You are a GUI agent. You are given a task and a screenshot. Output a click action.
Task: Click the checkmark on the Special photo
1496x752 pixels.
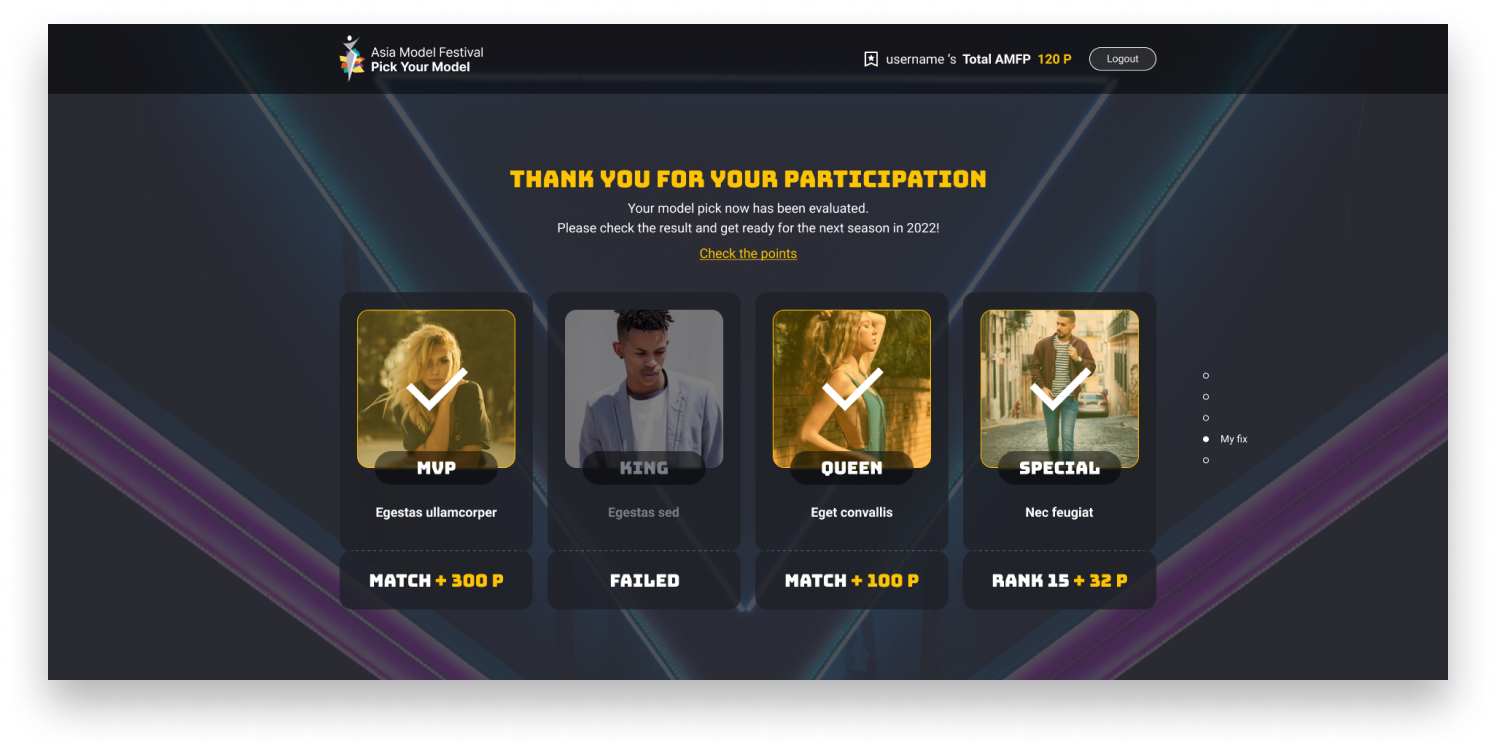coord(1060,388)
